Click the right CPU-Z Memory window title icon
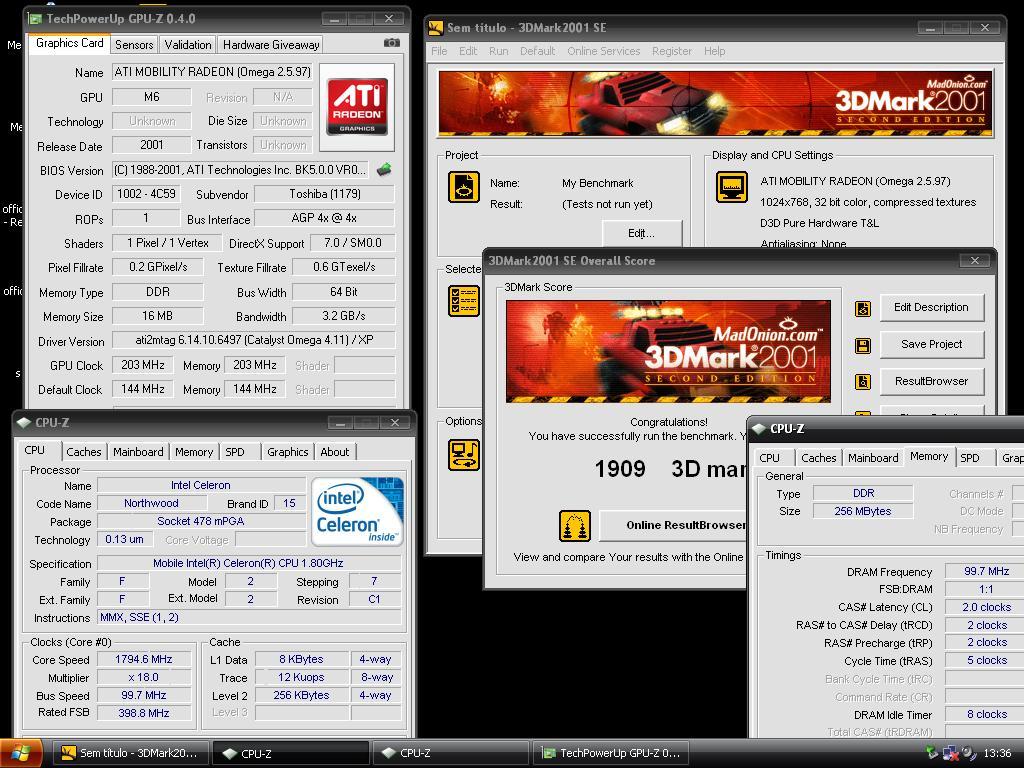Image resolution: width=1024 pixels, height=768 pixels. click(759, 429)
